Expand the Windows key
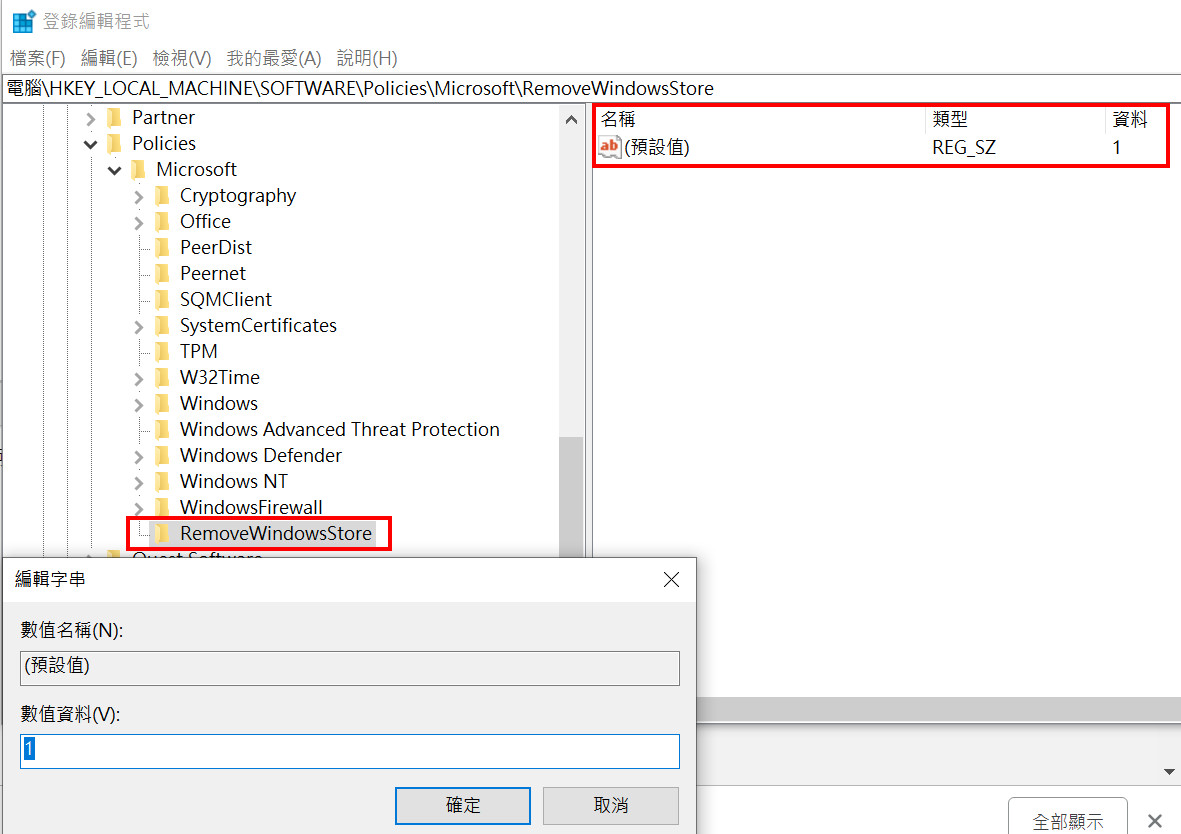The width and height of the screenshot is (1181, 834). 139,405
